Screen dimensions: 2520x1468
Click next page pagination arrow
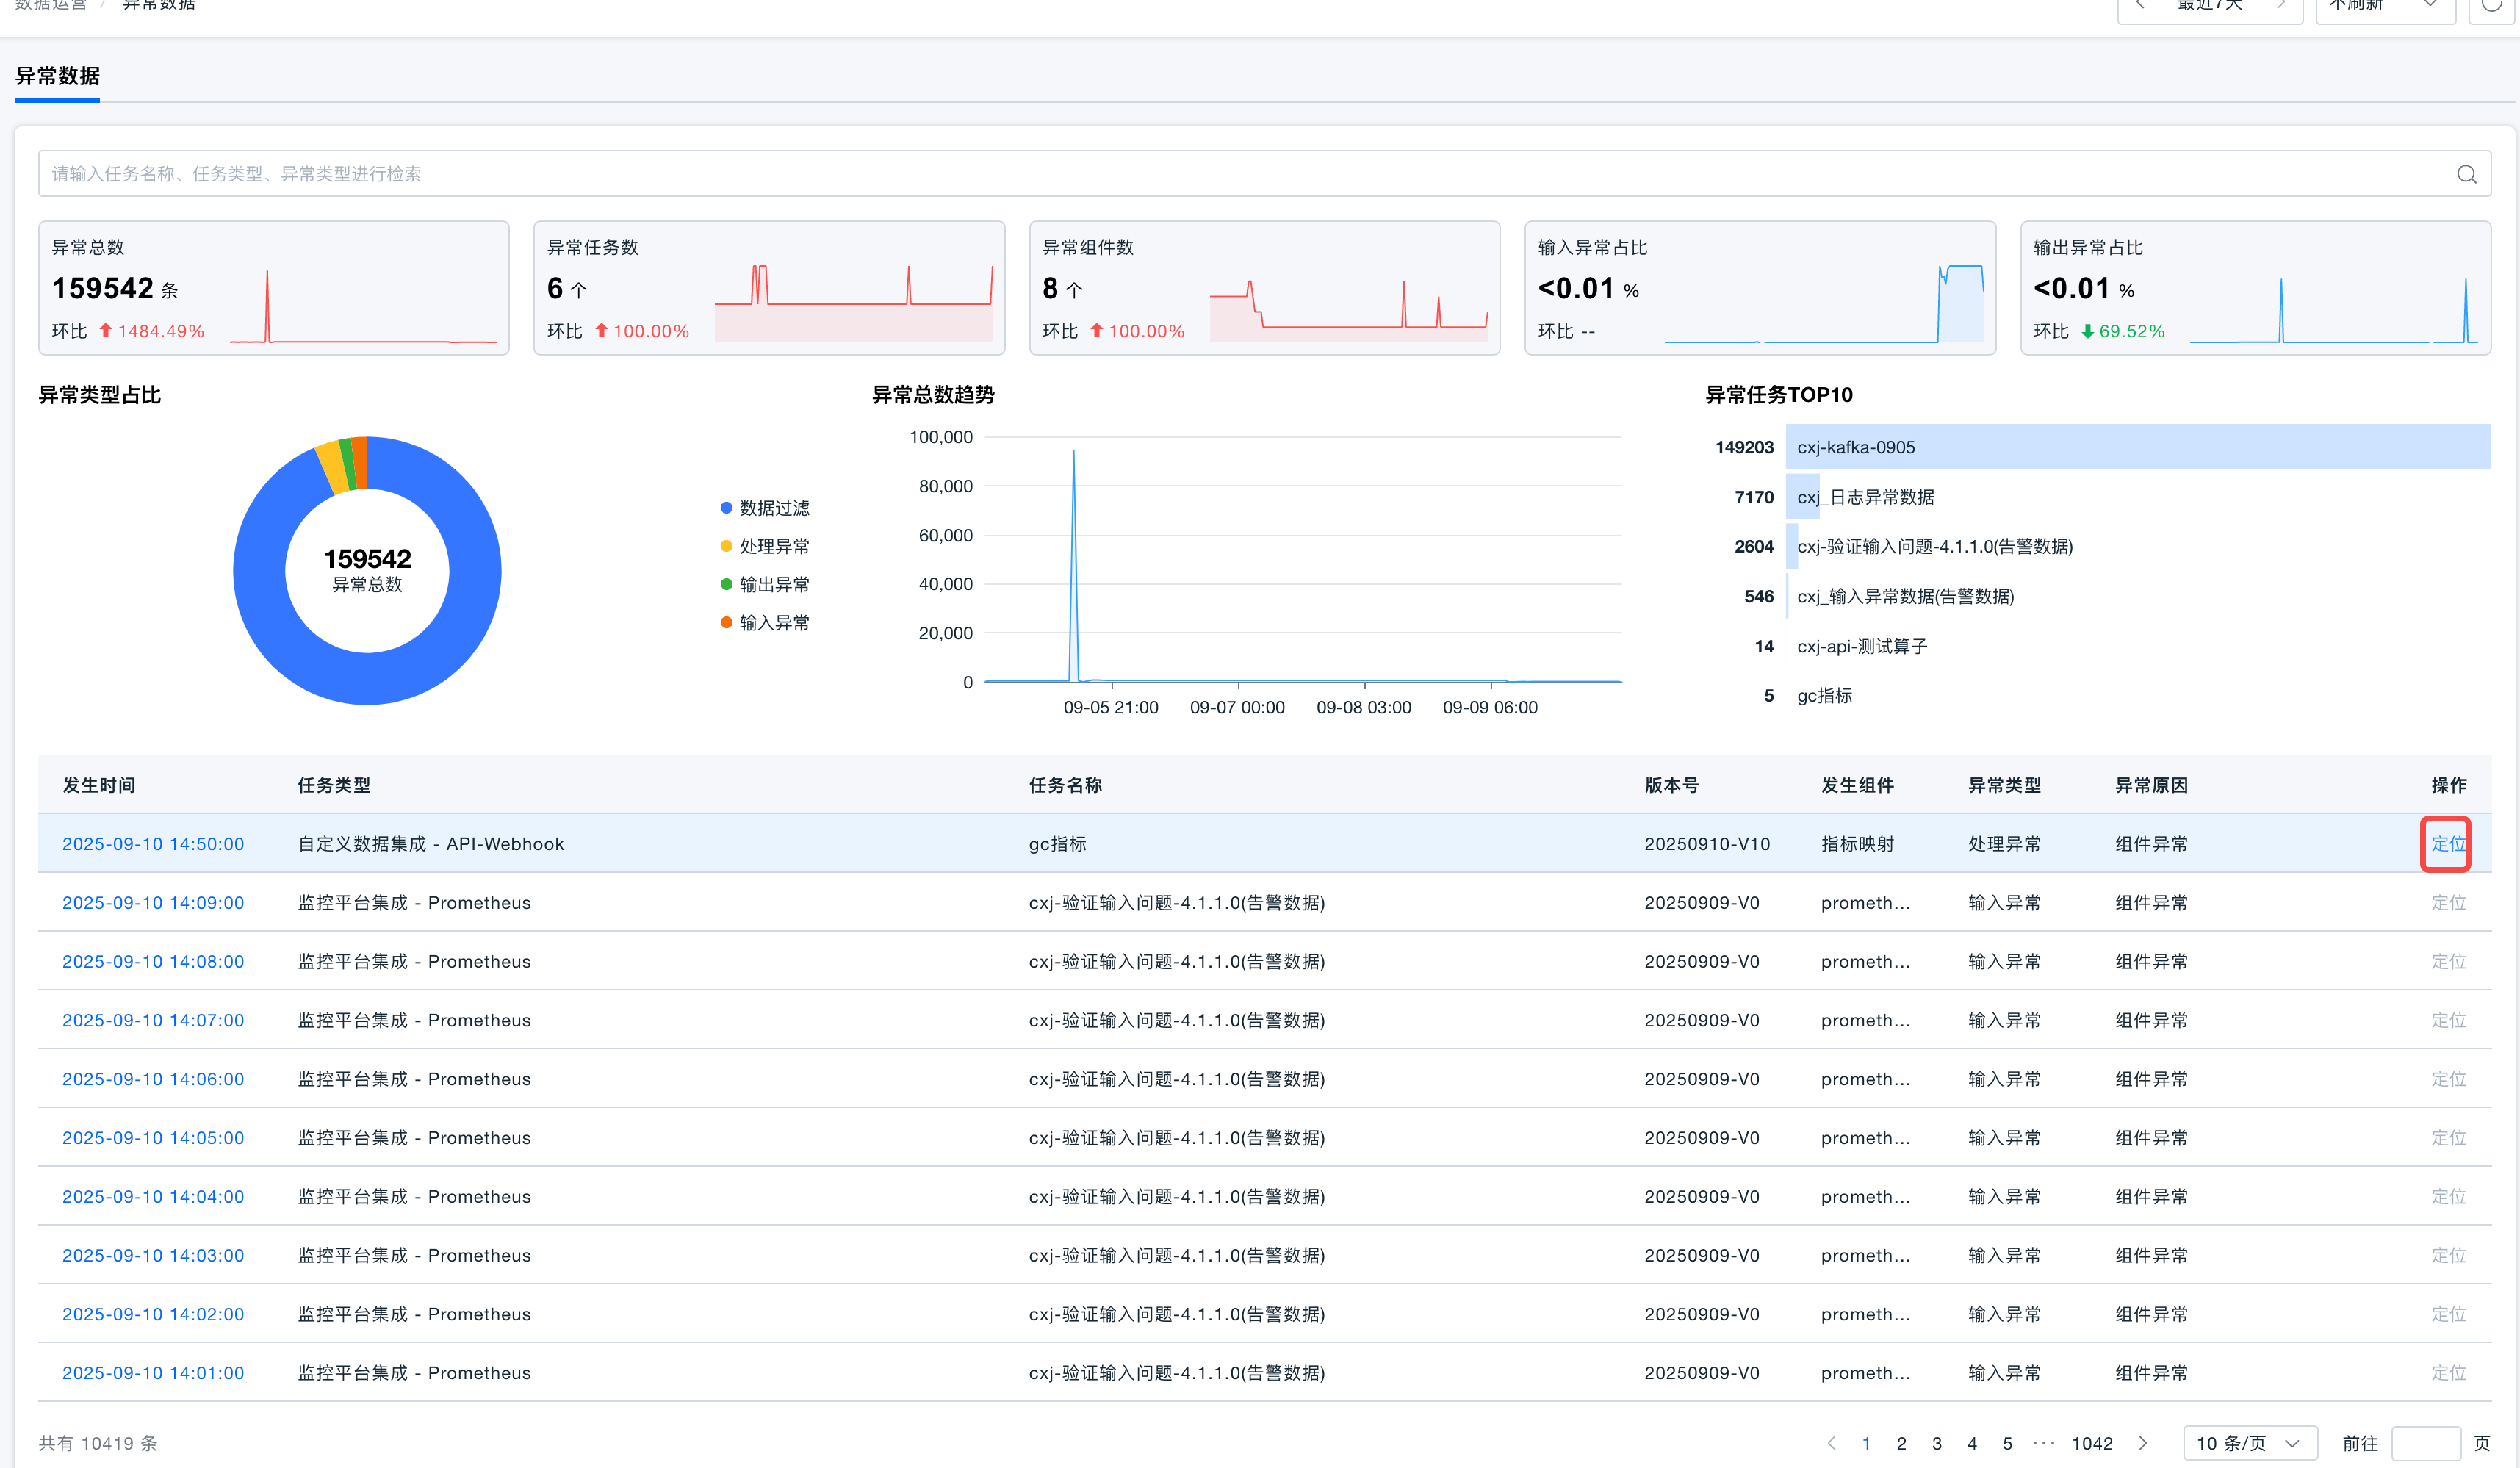[2143, 1443]
